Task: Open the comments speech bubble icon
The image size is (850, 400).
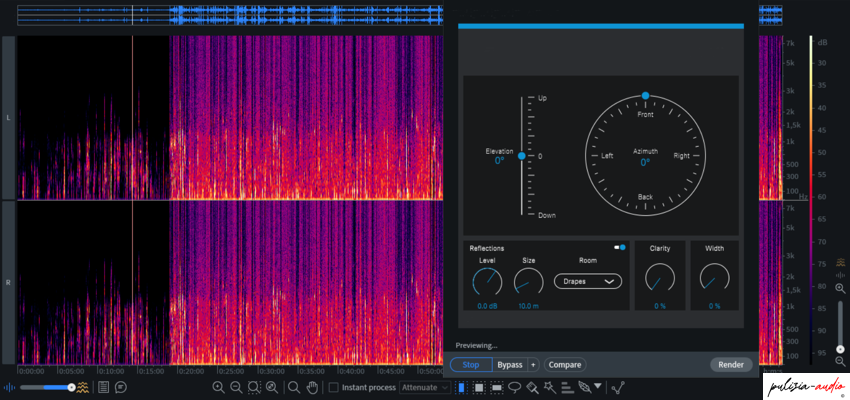Action: coord(121,388)
